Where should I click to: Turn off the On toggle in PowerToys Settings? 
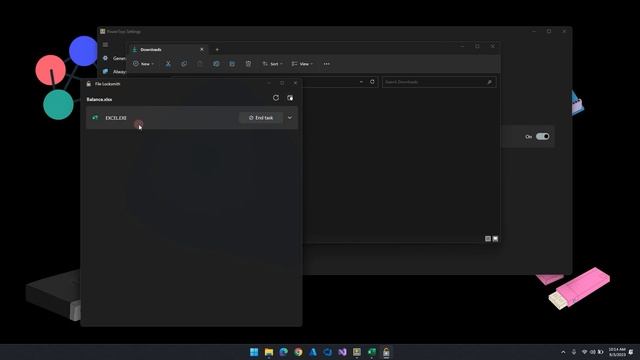[x=542, y=136]
